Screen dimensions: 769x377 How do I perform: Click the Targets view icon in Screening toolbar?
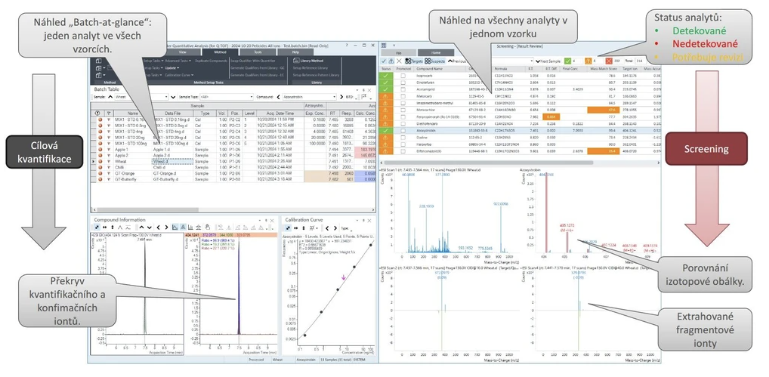point(408,61)
